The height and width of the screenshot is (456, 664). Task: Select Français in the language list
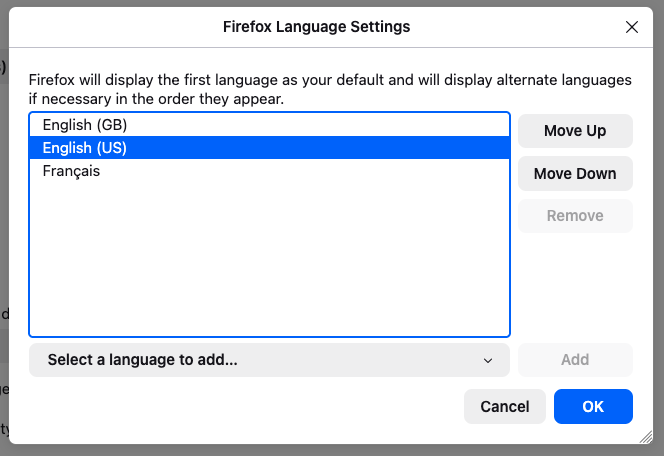click(269, 171)
